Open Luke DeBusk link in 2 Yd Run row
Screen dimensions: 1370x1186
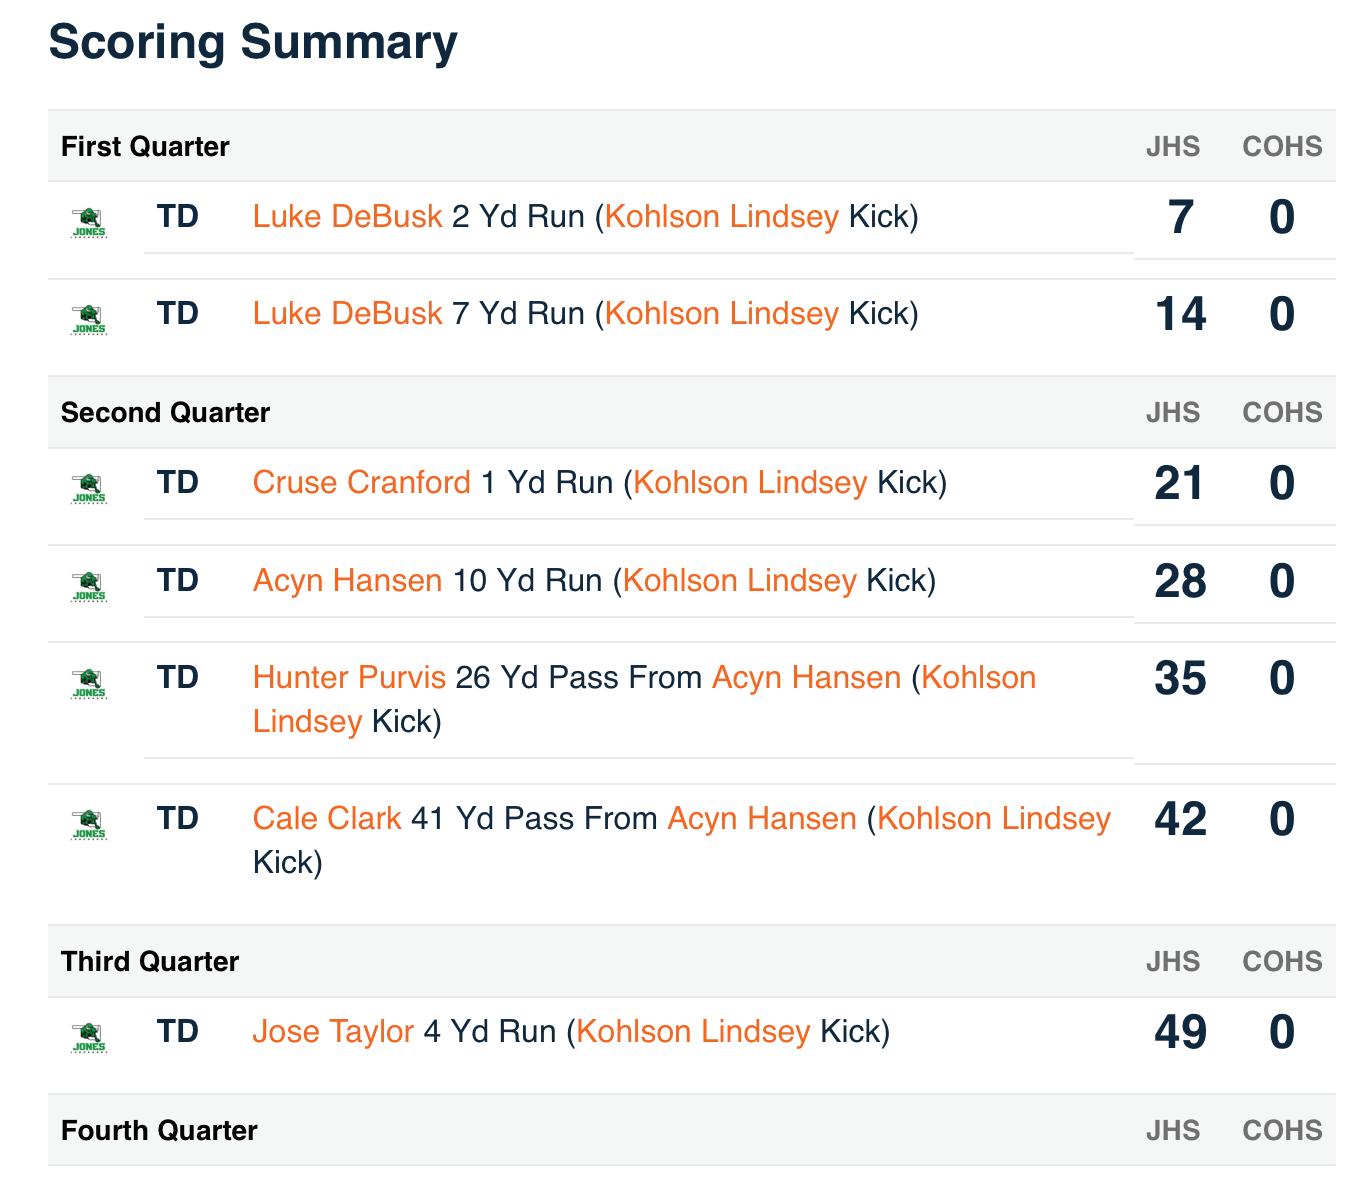[x=347, y=216]
